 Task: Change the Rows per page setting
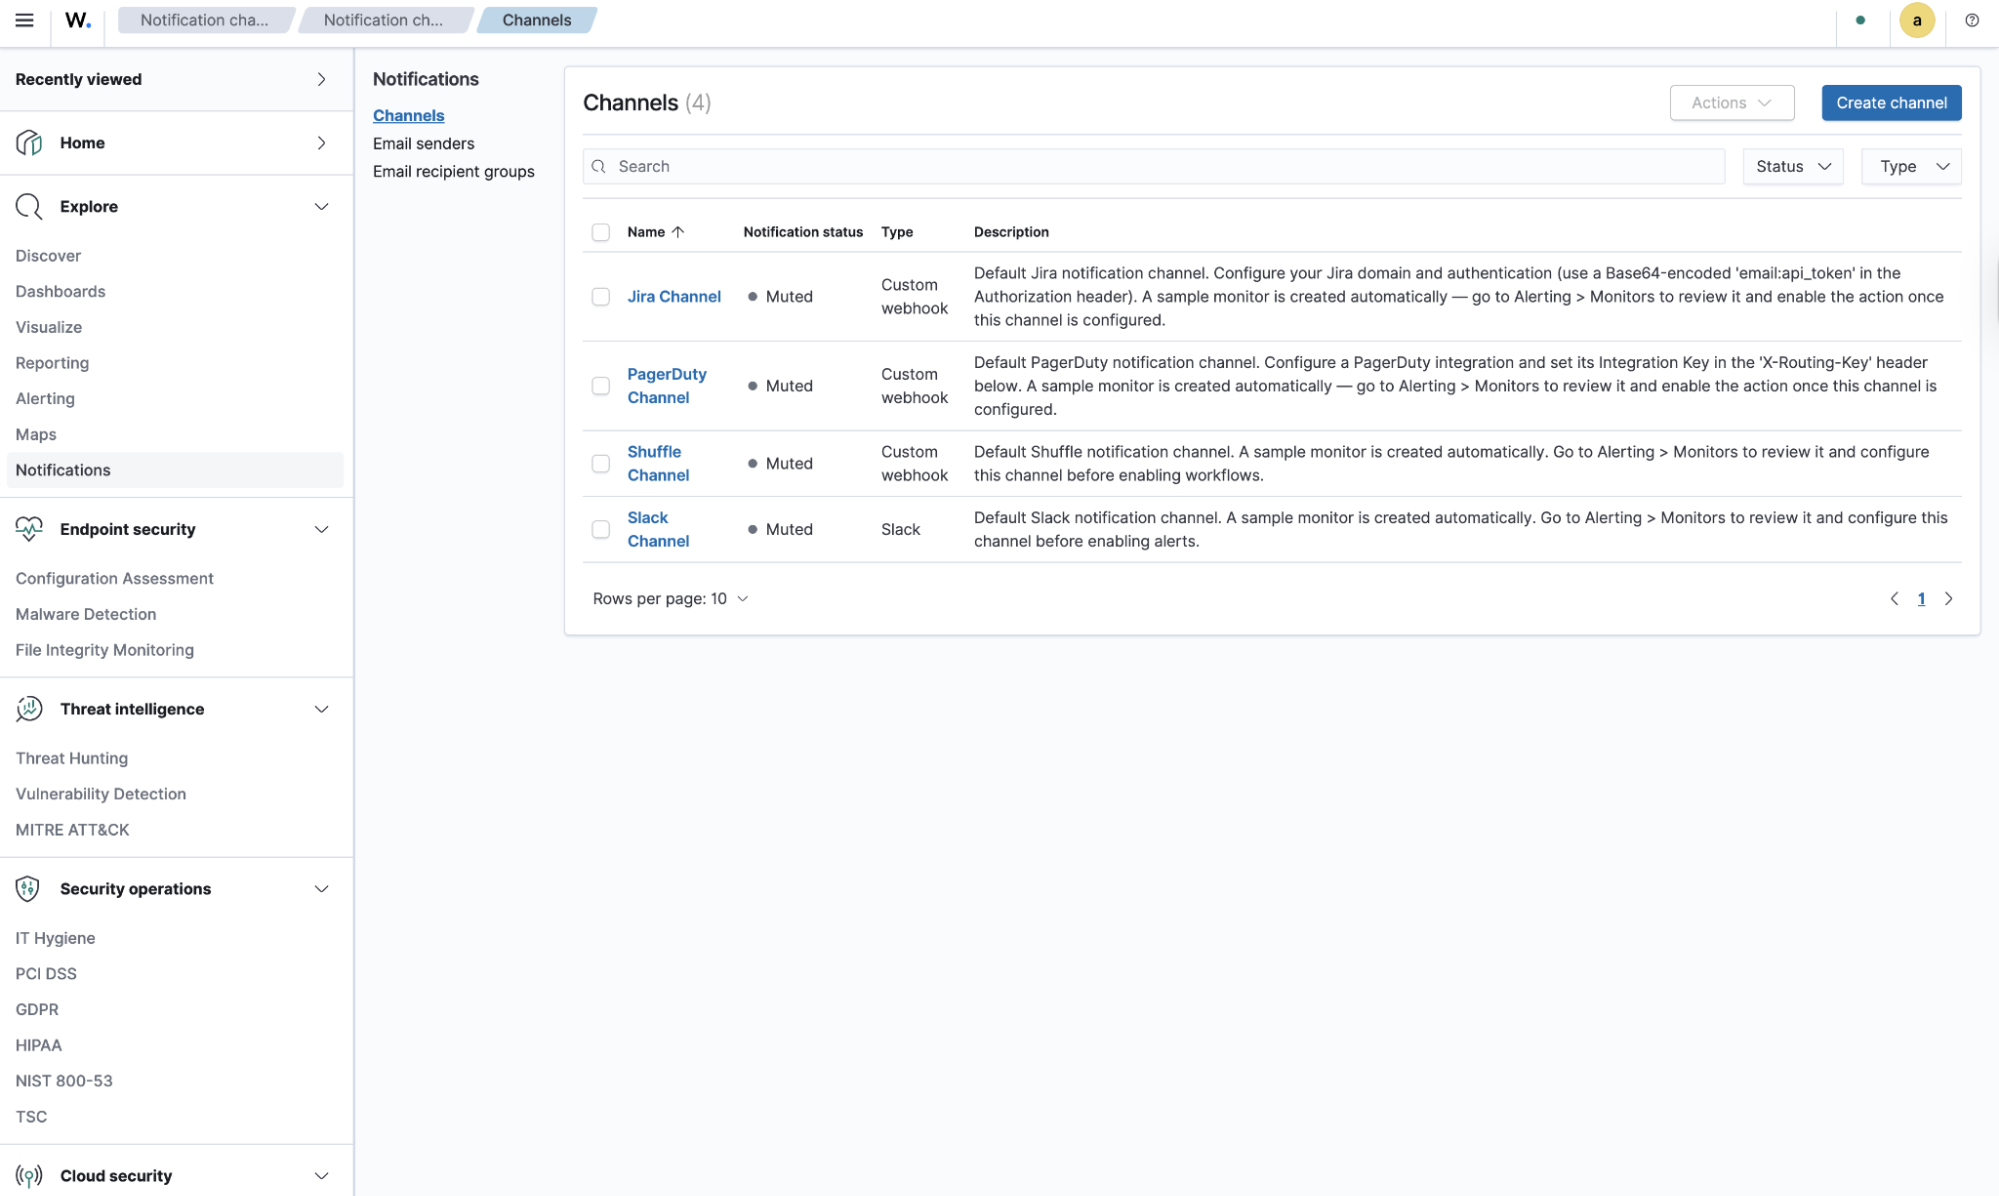pos(670,599)
